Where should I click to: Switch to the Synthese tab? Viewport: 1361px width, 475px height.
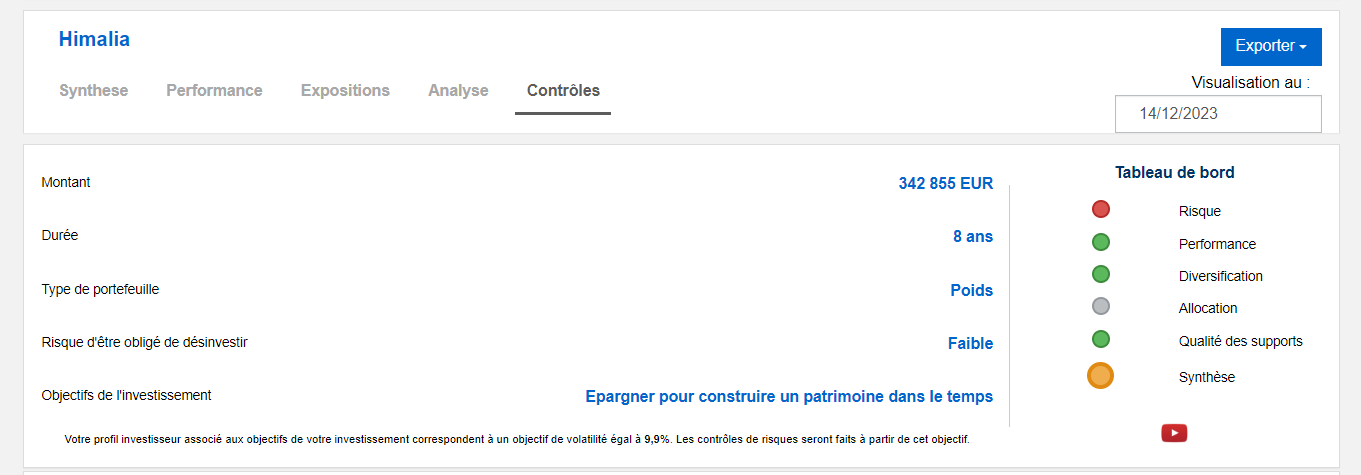point(94,90)
